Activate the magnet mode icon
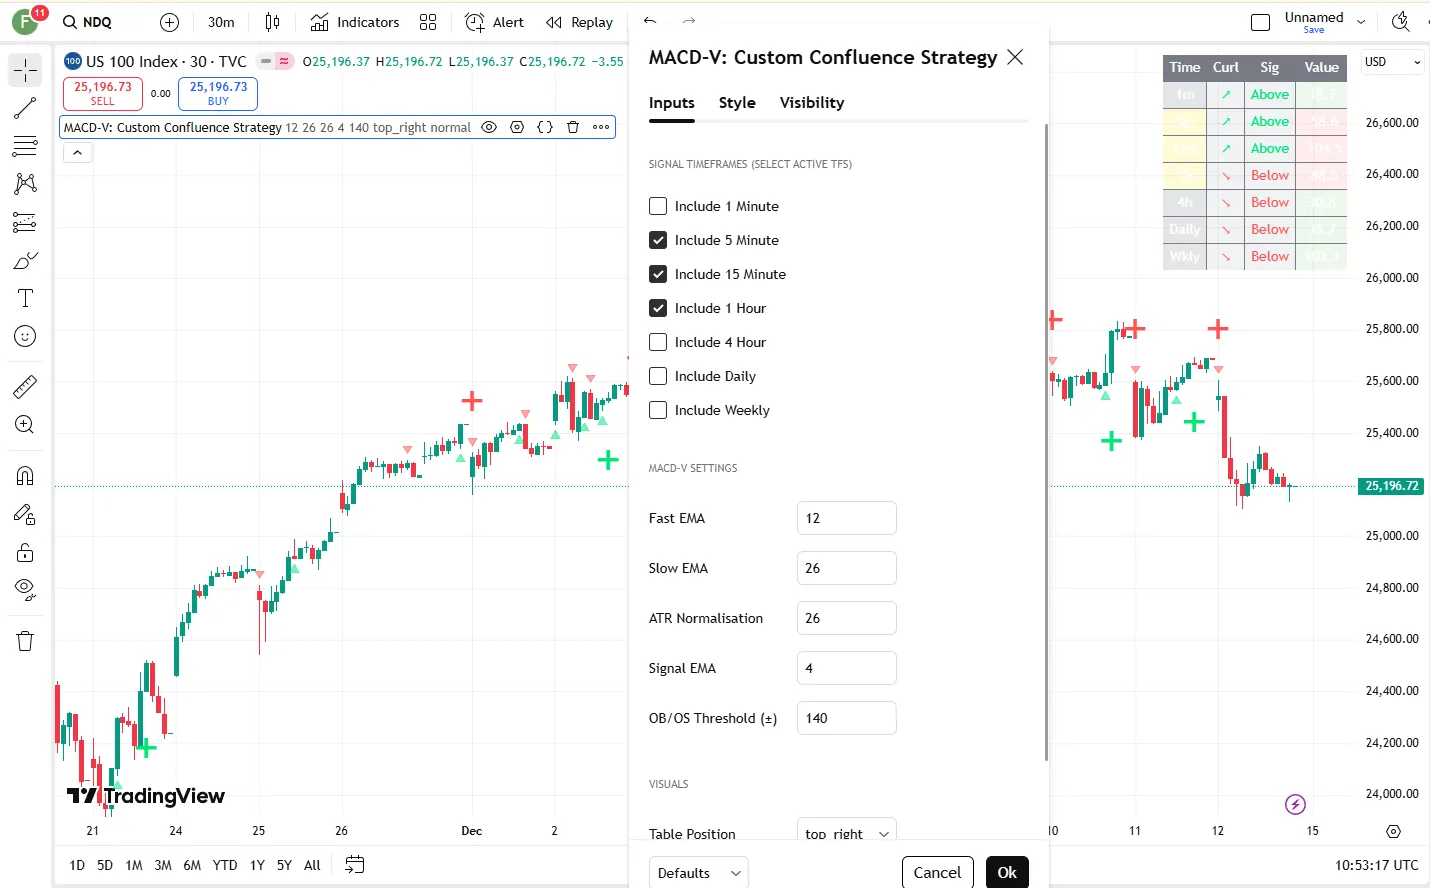Screen dimensions: 1430x888 point(25,476)
